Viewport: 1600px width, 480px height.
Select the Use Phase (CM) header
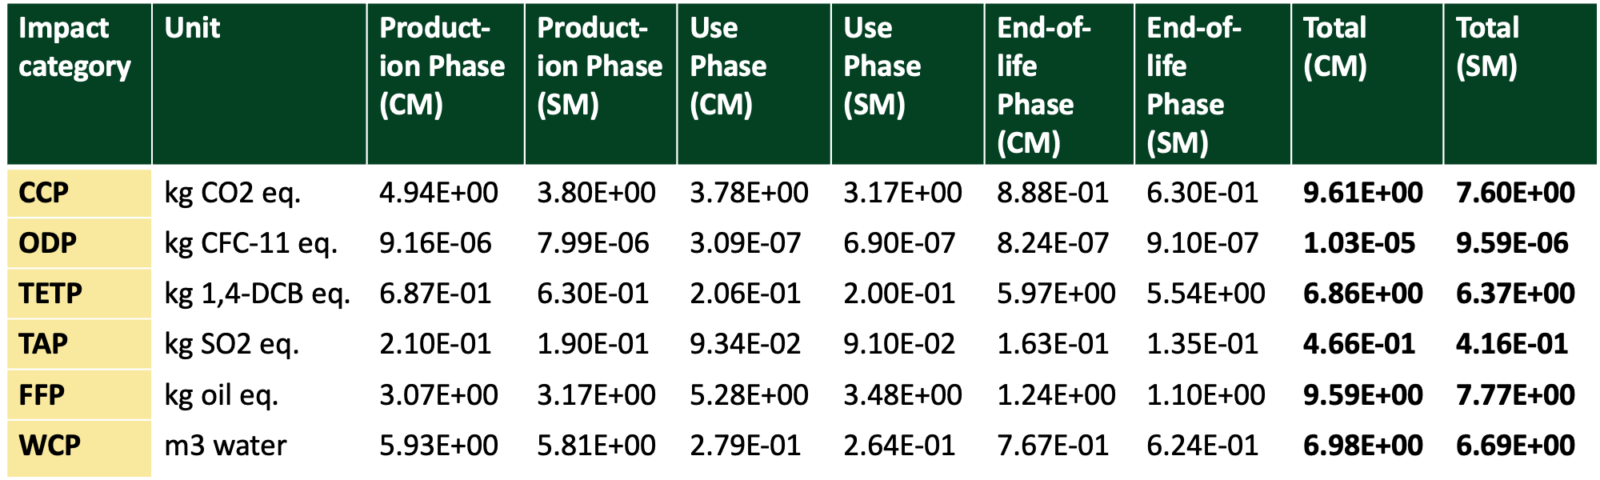pos(728,66)
